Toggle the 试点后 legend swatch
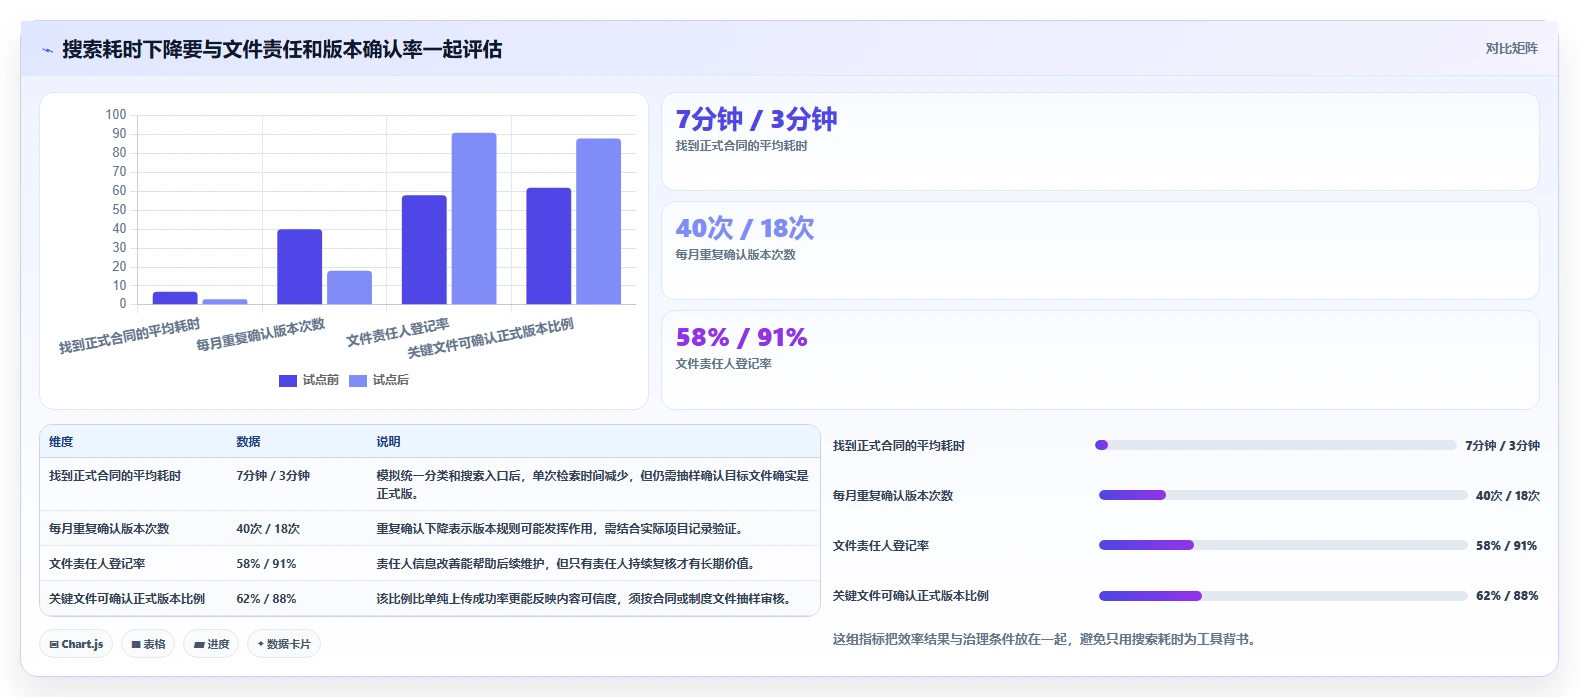Viewport: 1579px width, 697px height. coord(358,380)
